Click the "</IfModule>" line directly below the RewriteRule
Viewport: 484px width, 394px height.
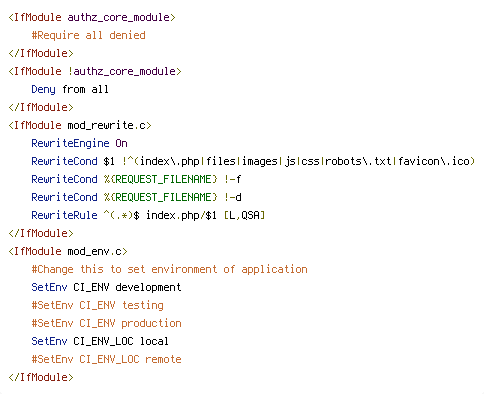coord(41,233)
